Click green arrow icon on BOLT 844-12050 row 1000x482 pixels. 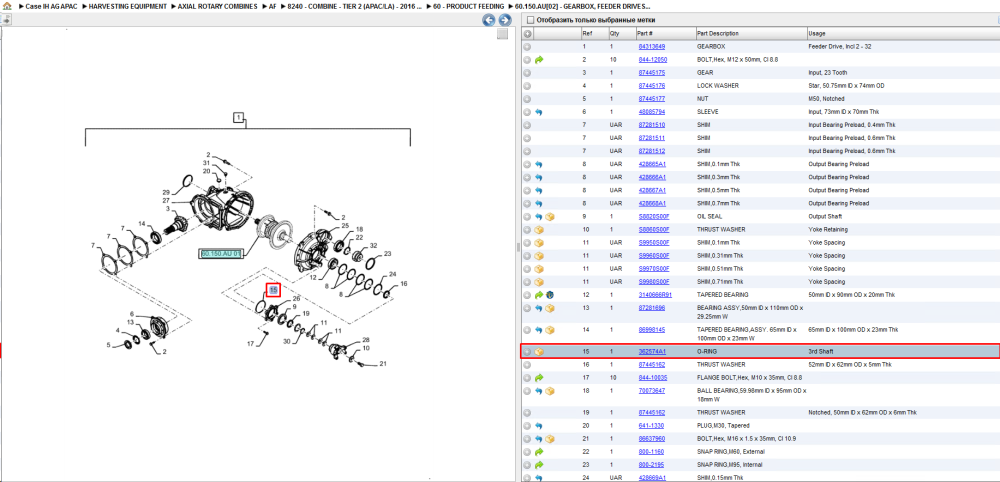pos(539,59)
